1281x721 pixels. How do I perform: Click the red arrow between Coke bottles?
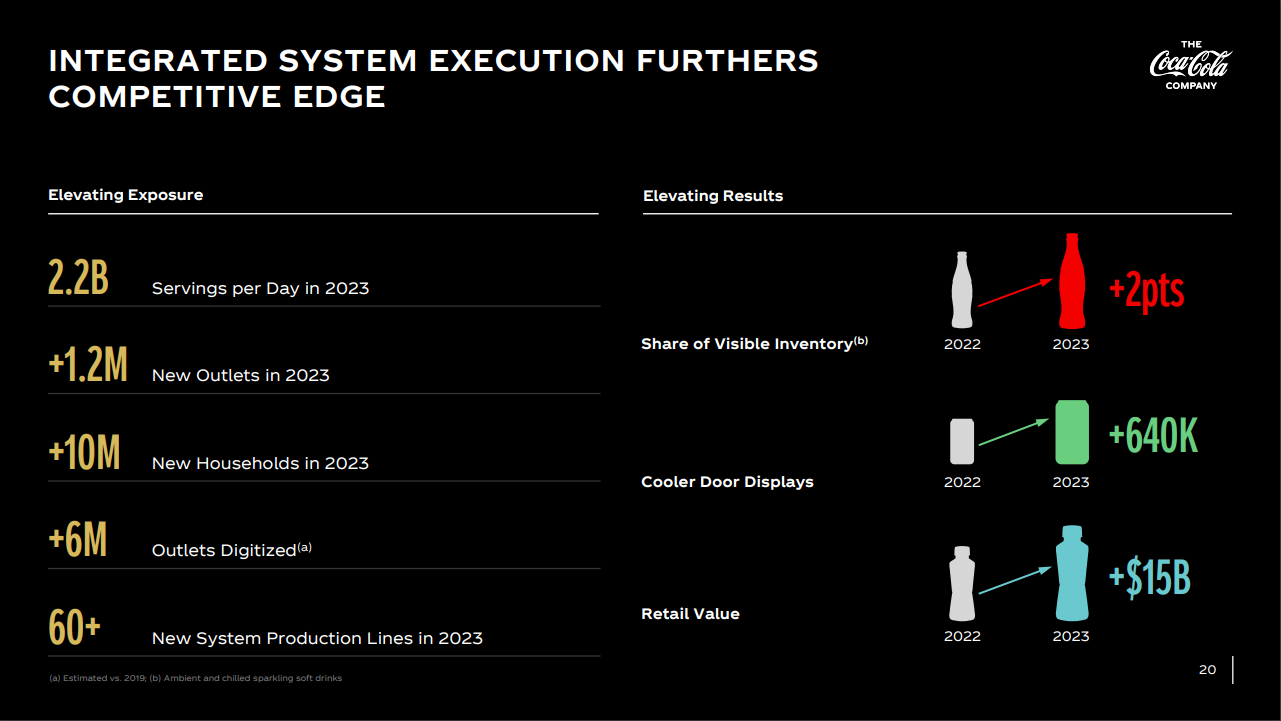click(1015, 292)
